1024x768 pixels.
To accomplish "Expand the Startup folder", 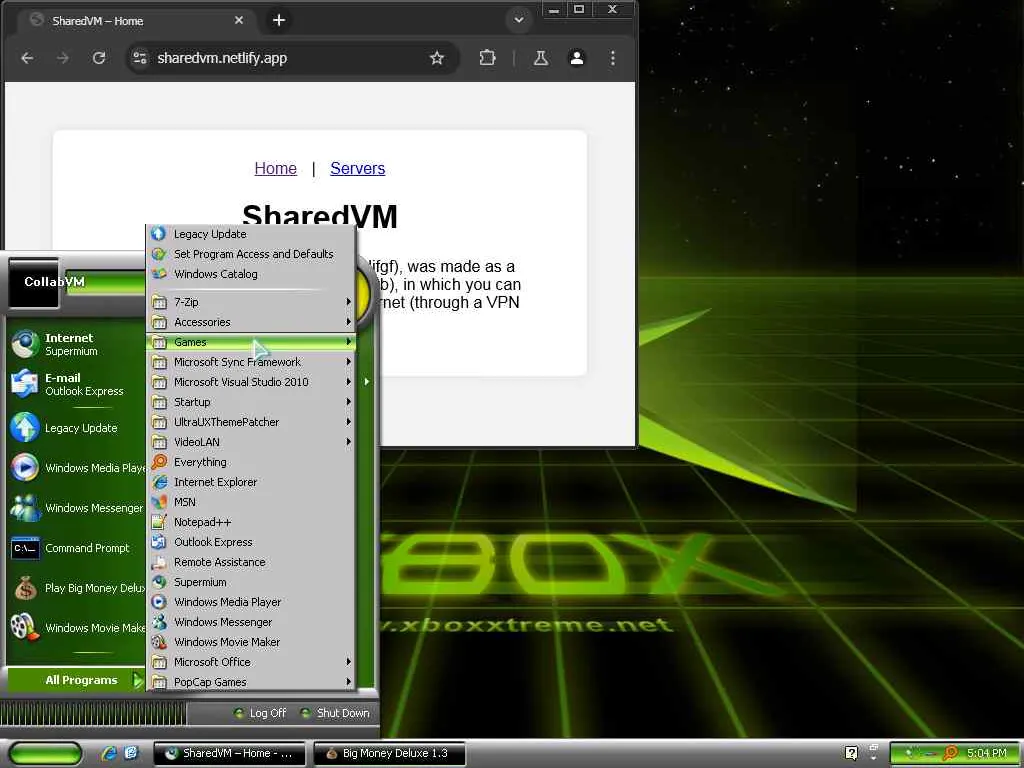I will coord(251,402).
